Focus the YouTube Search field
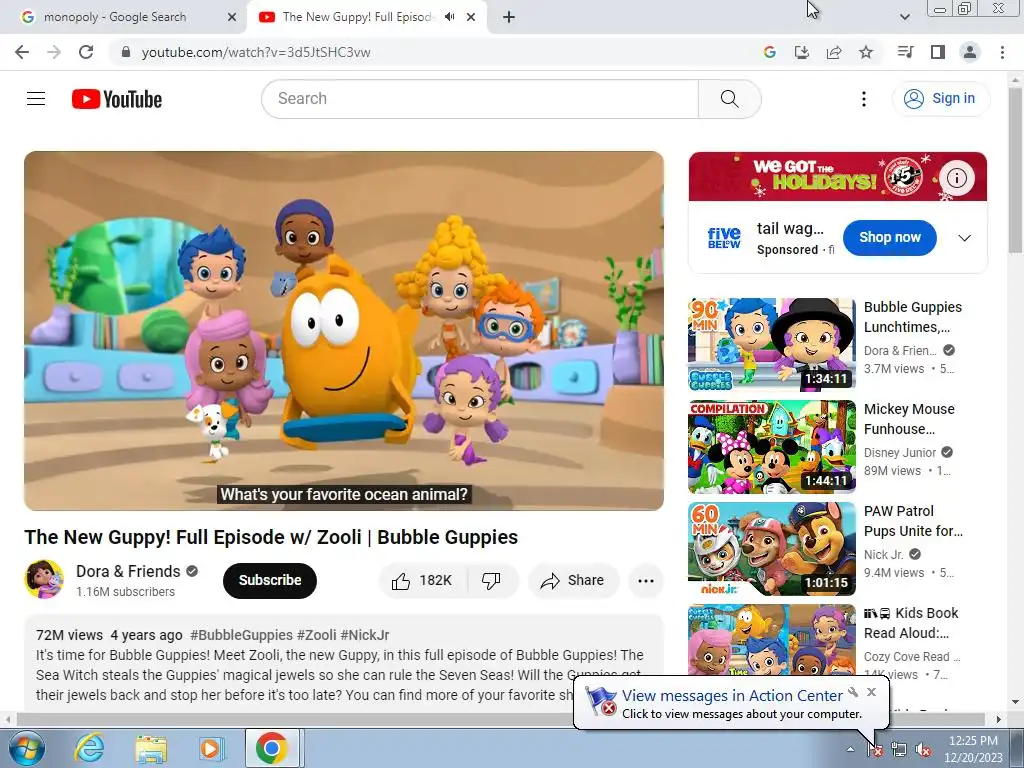The height and width of the screenshot is (768, 1024). tap(480, 99)
